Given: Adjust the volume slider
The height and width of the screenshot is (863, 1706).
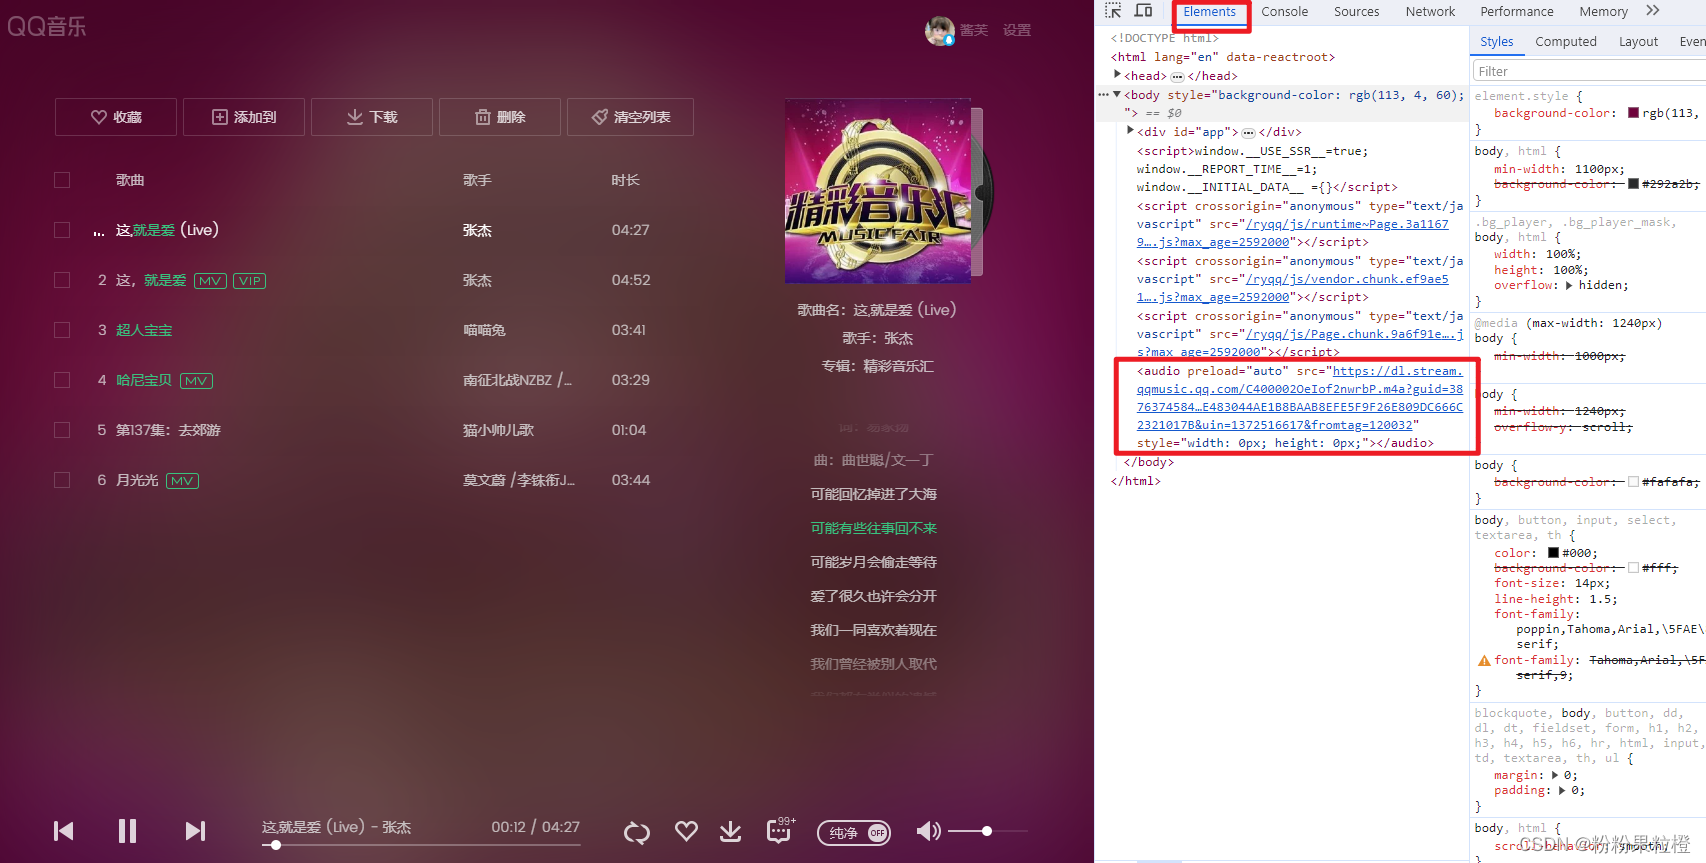Looking at the screenshot, I should 987,831.
